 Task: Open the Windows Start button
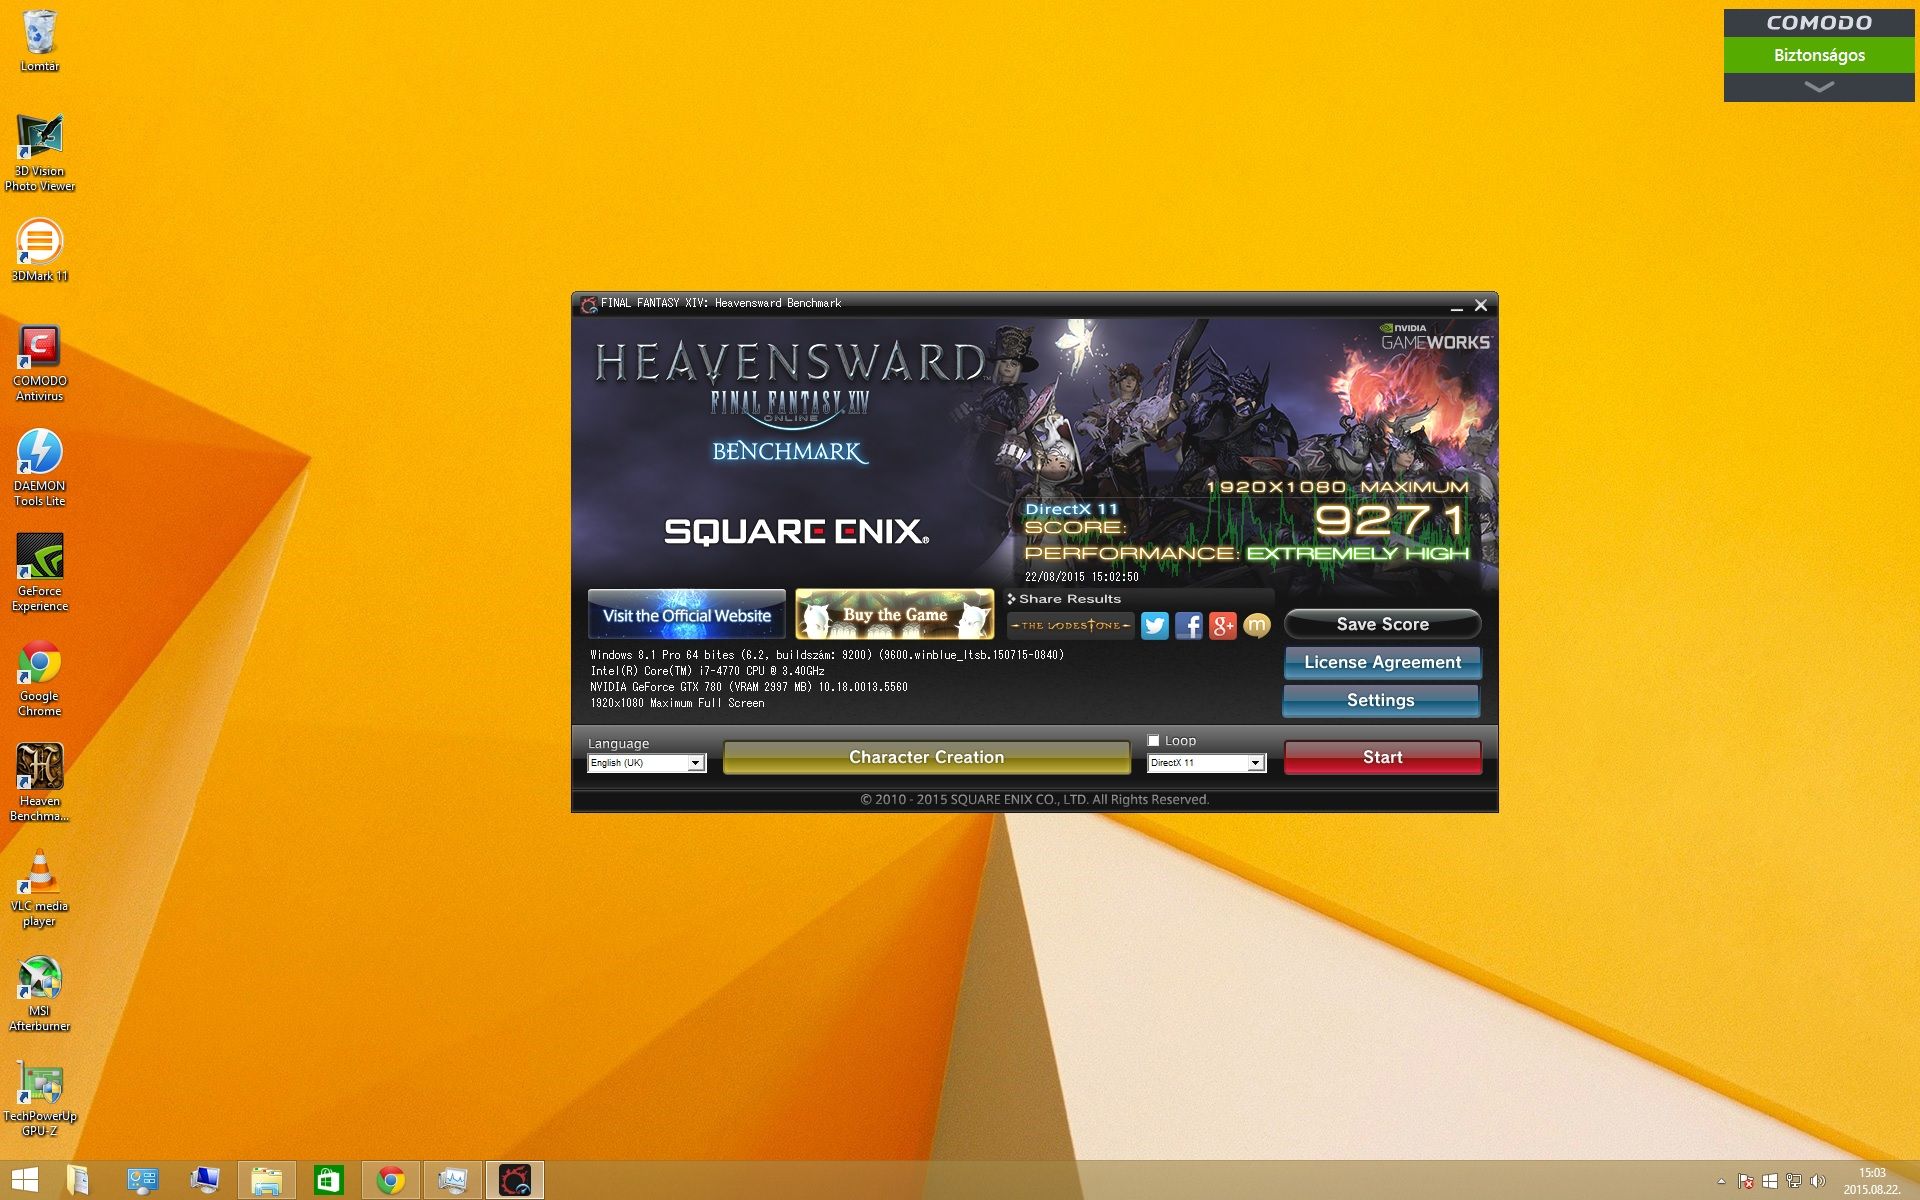25,1181
